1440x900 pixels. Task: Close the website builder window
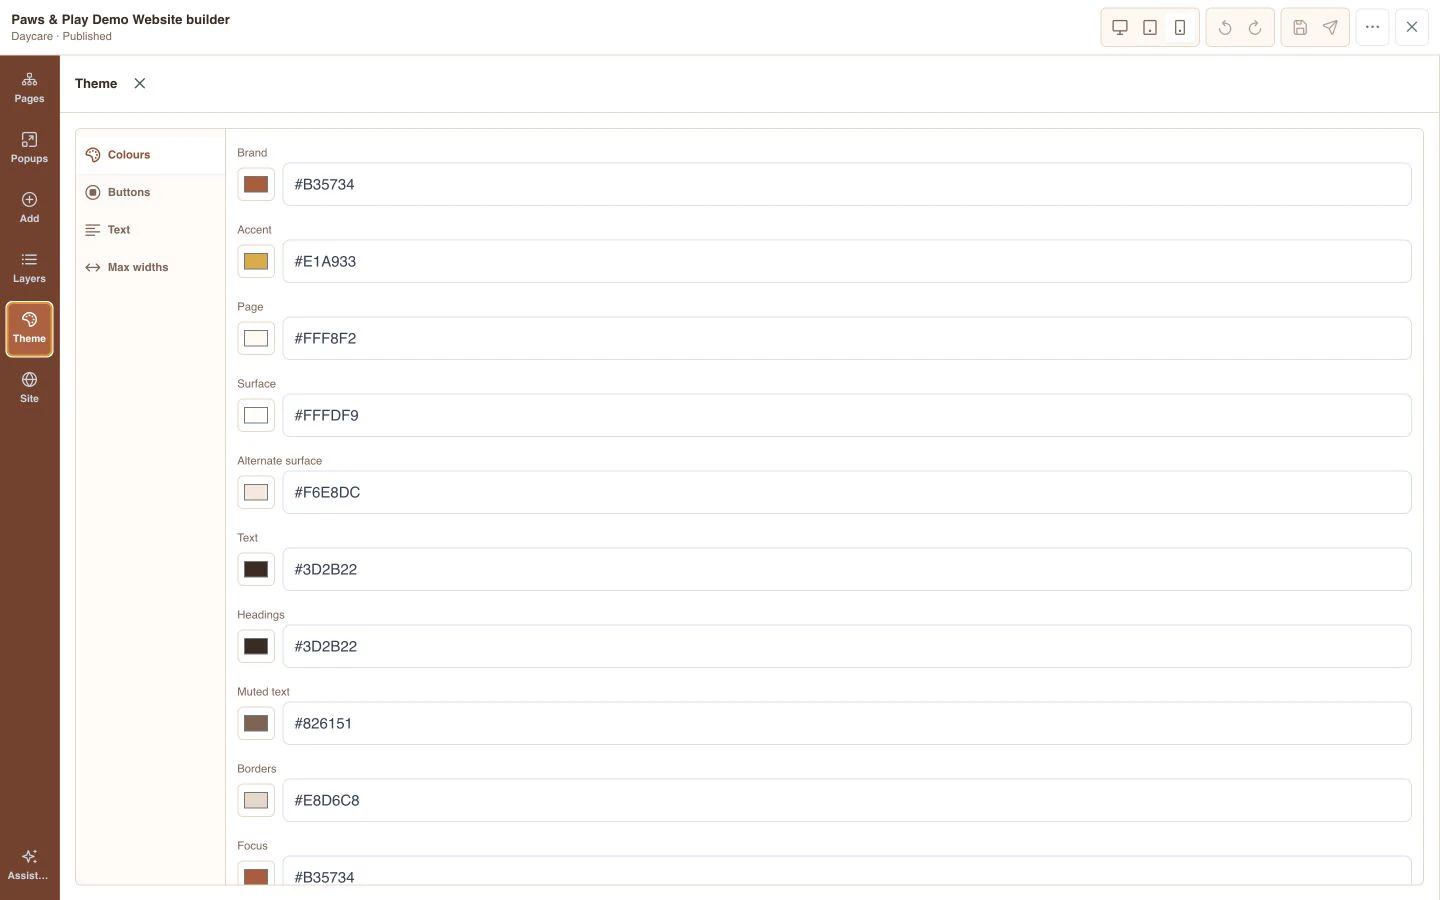[1412, 27]
